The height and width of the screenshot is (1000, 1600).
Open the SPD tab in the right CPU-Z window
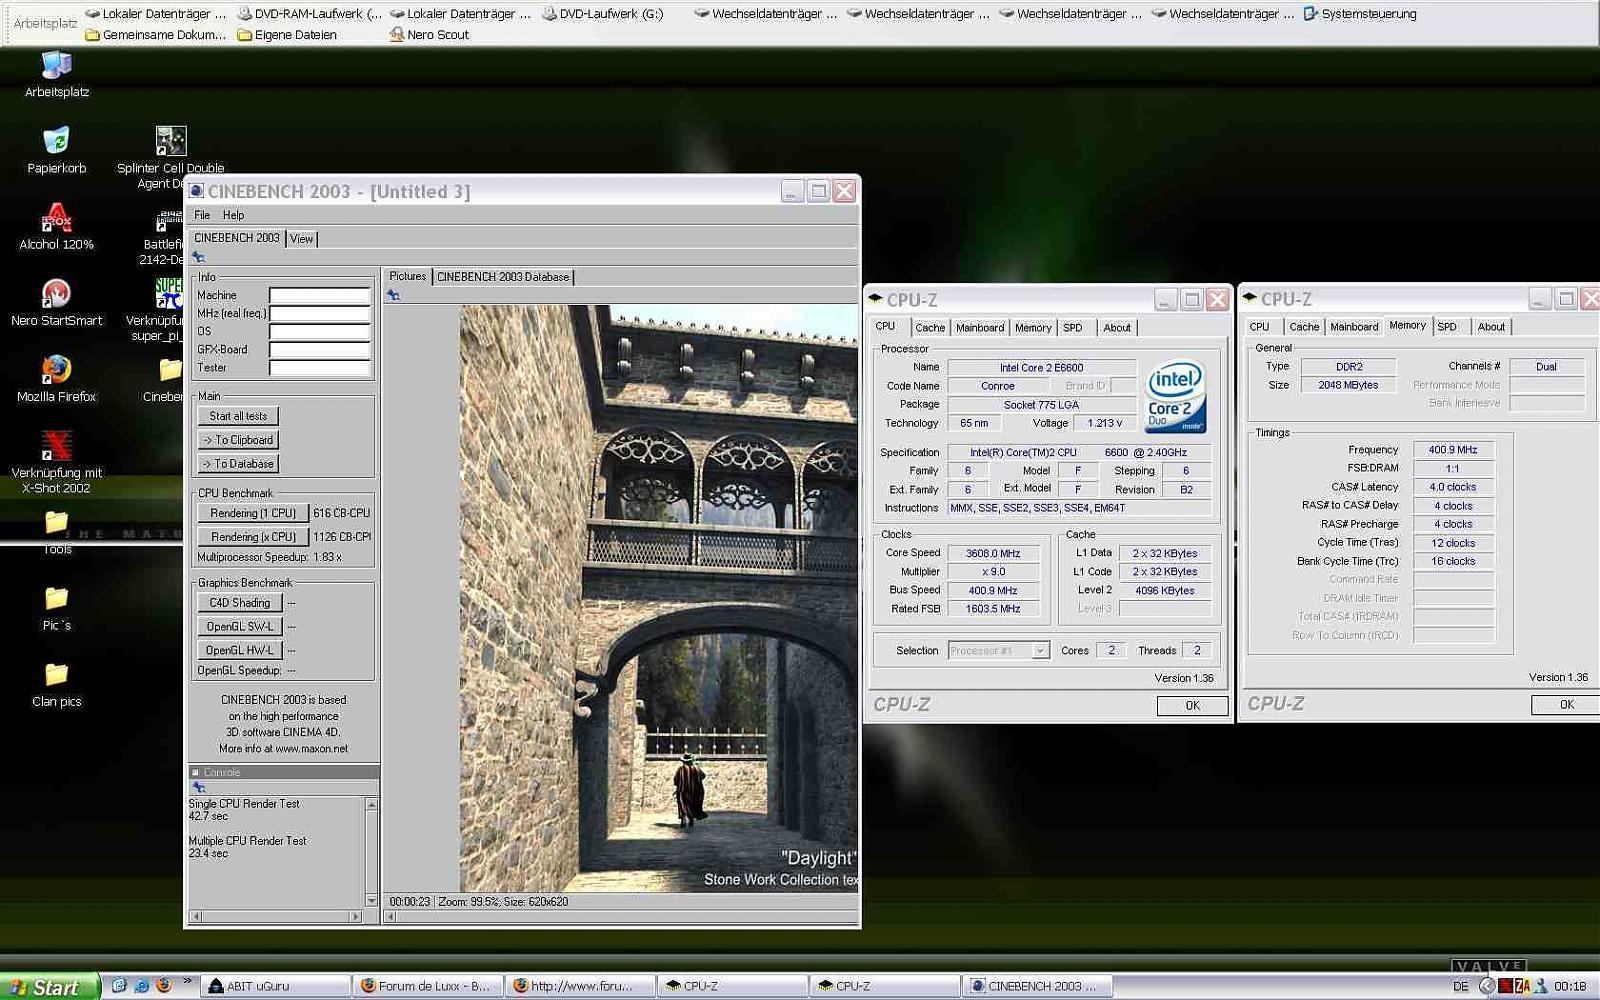point(1447,327)
